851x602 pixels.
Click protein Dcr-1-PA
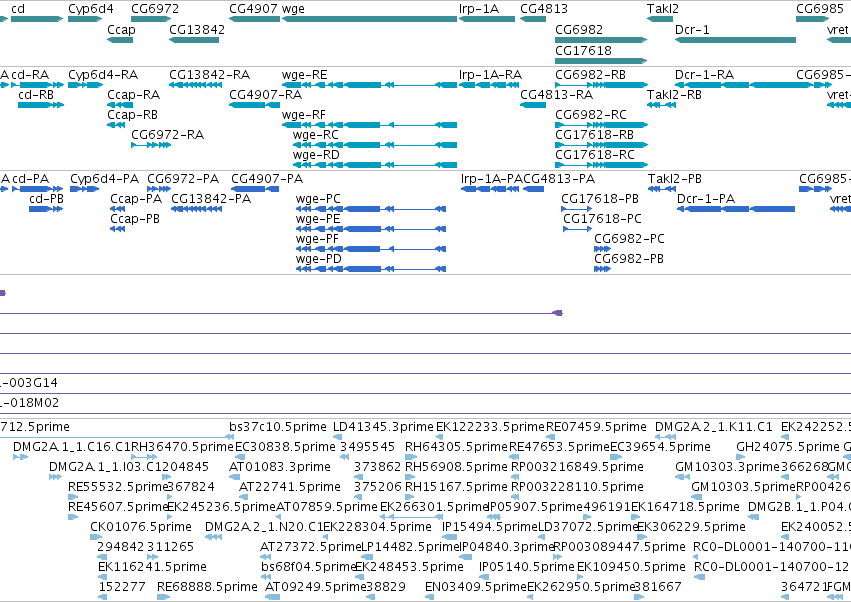pyautogui.click(x=736, y=209)
